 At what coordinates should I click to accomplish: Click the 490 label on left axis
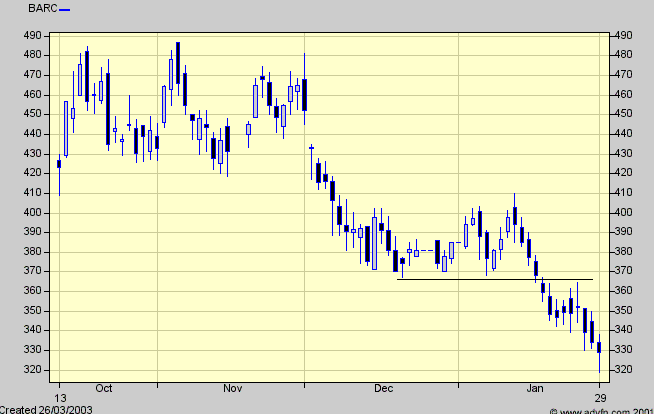click(x=33, y=35)
